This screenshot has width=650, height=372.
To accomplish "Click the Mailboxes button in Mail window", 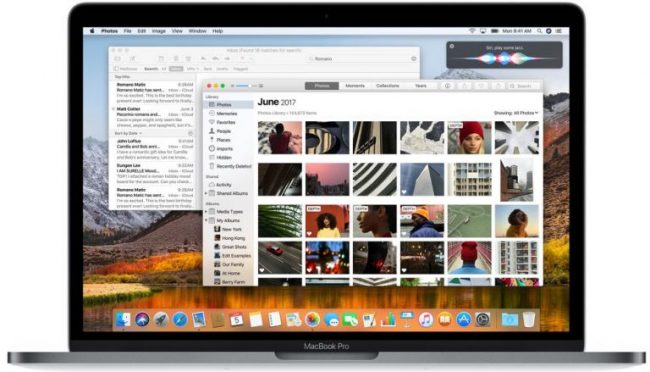I will 126,68.
